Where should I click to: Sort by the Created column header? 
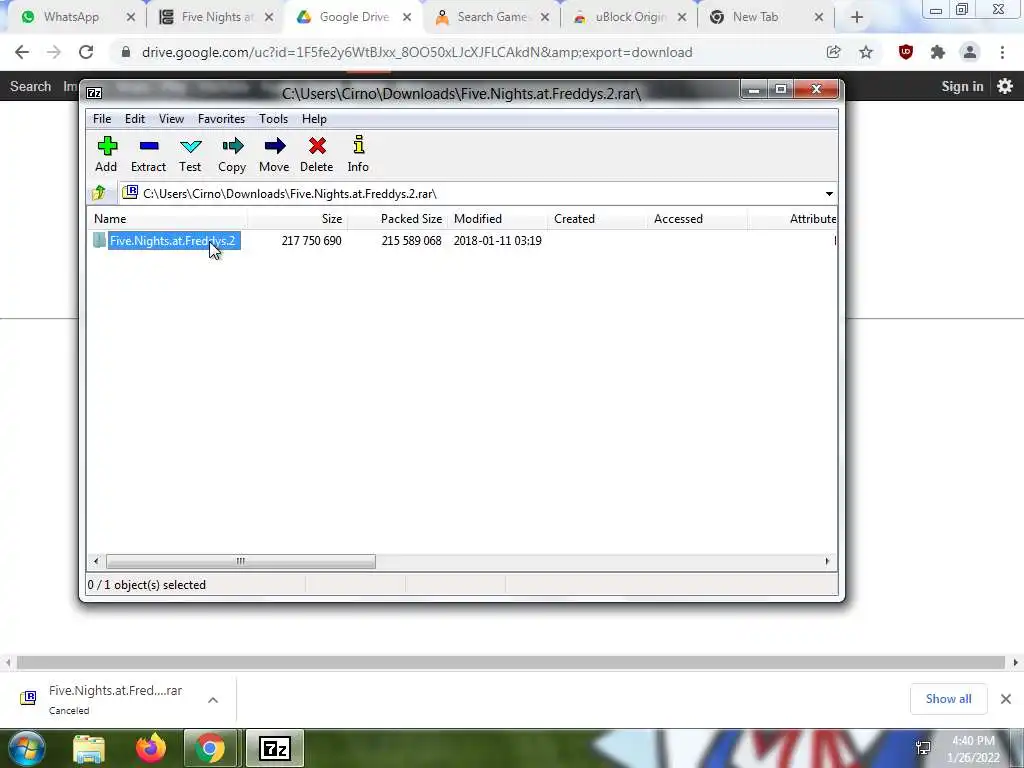pos(597,219)
